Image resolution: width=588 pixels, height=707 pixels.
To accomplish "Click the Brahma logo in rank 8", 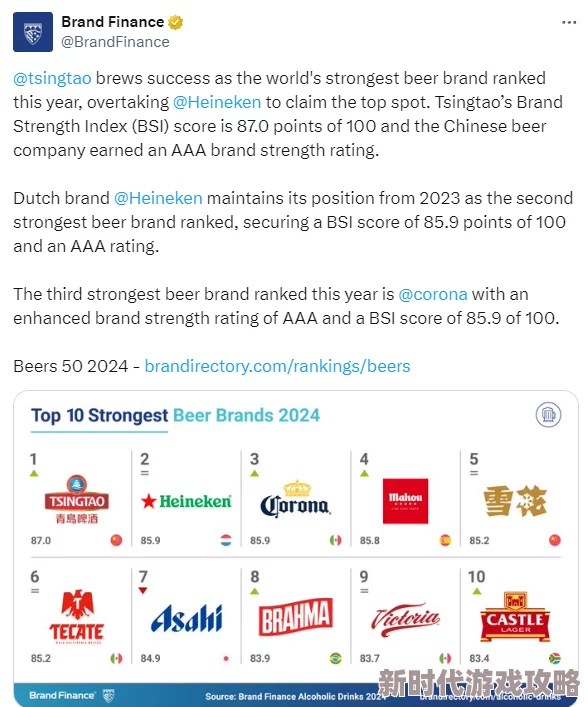I will click(x=296, y=617).
